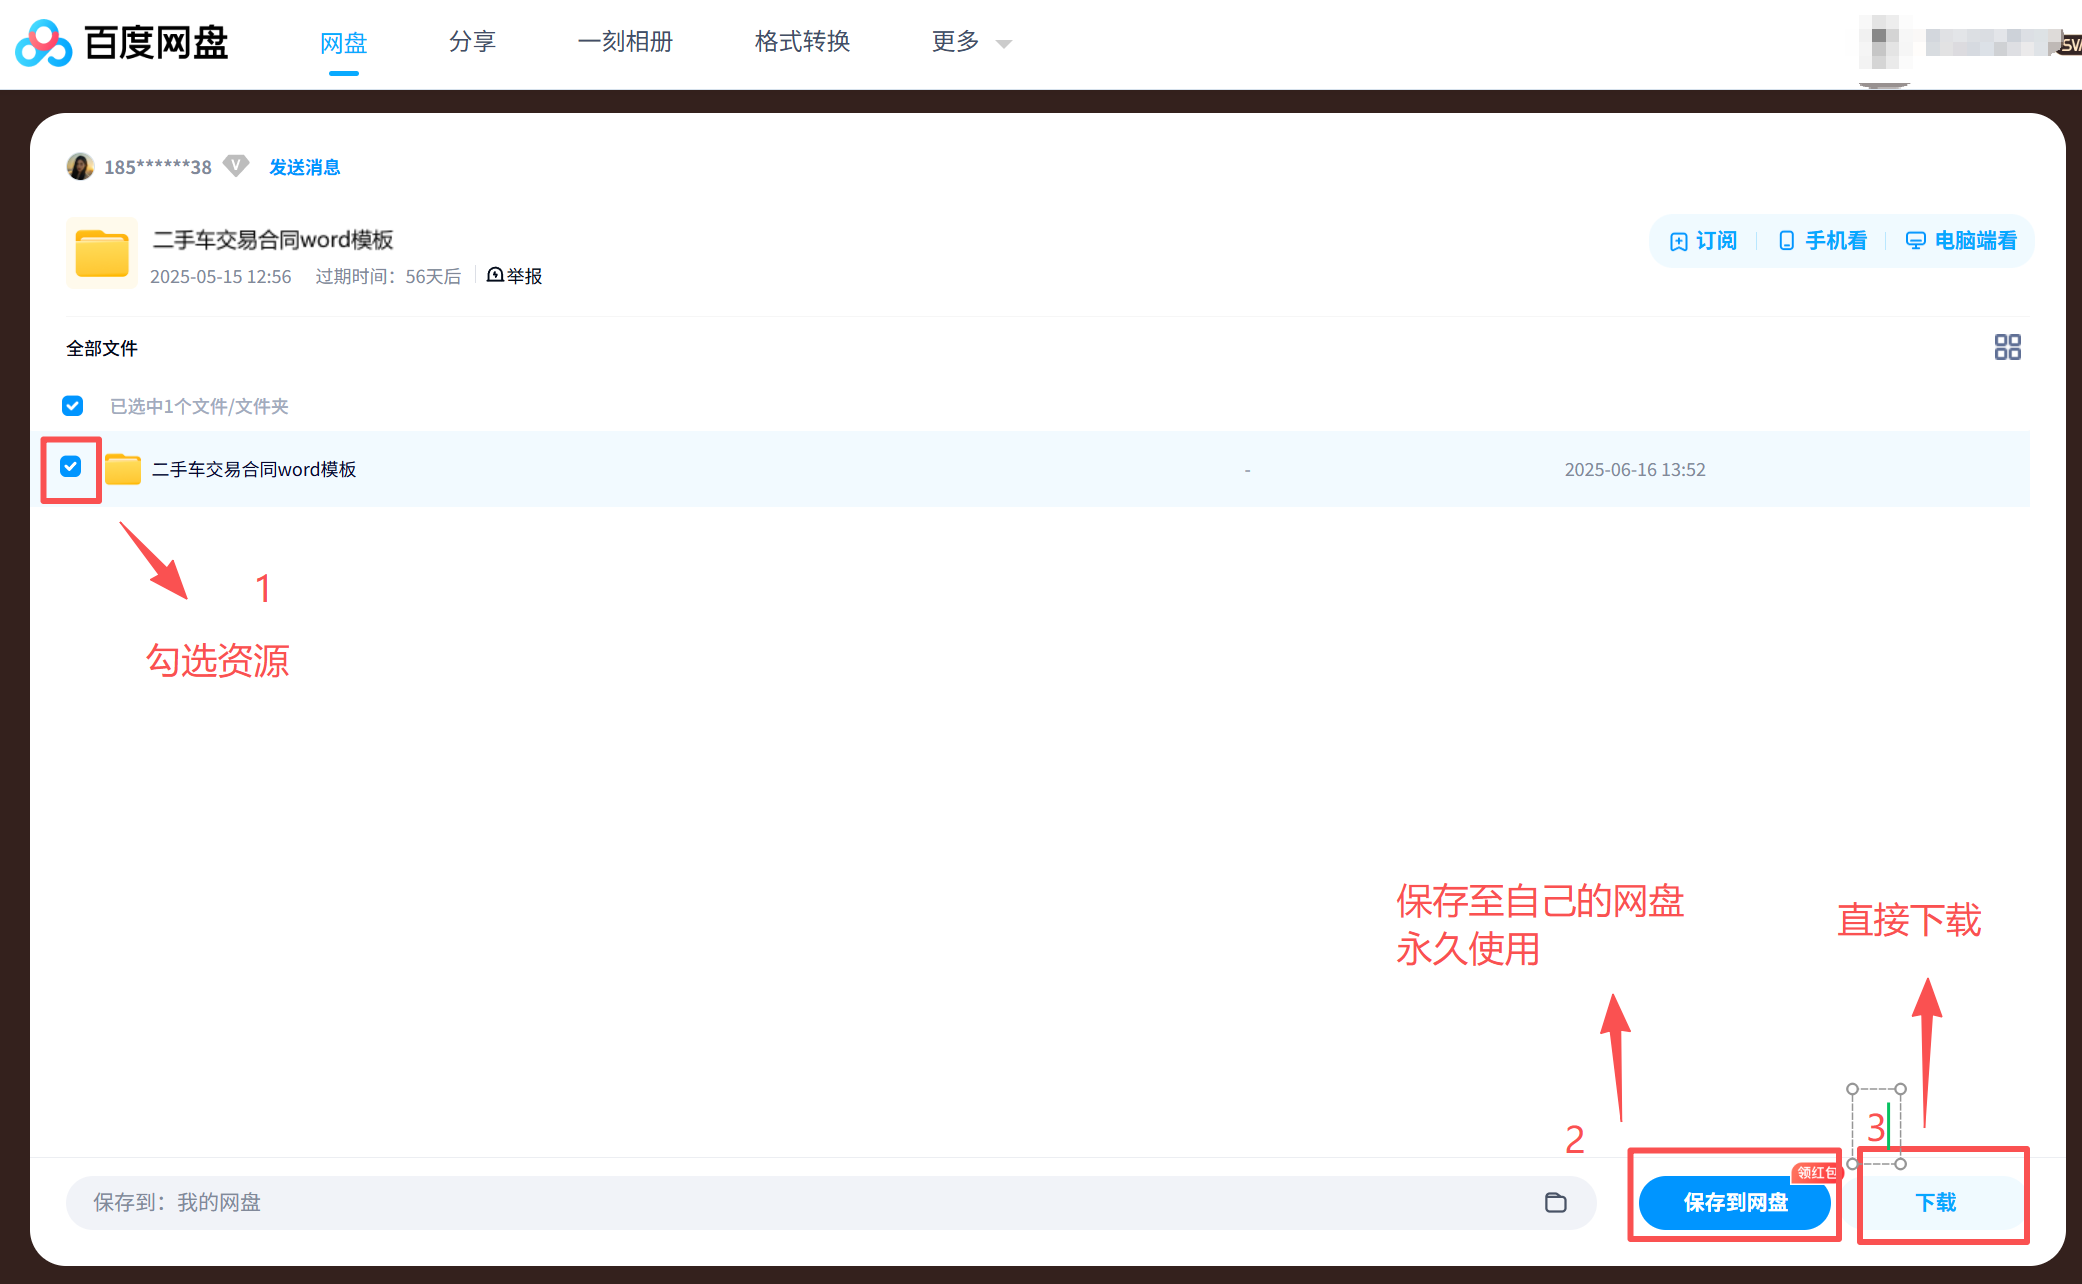Uncheck the select-all files checkbox
Image resolution: width=2082 pixels, height=1284 pixels.
[x=72, y=406]
